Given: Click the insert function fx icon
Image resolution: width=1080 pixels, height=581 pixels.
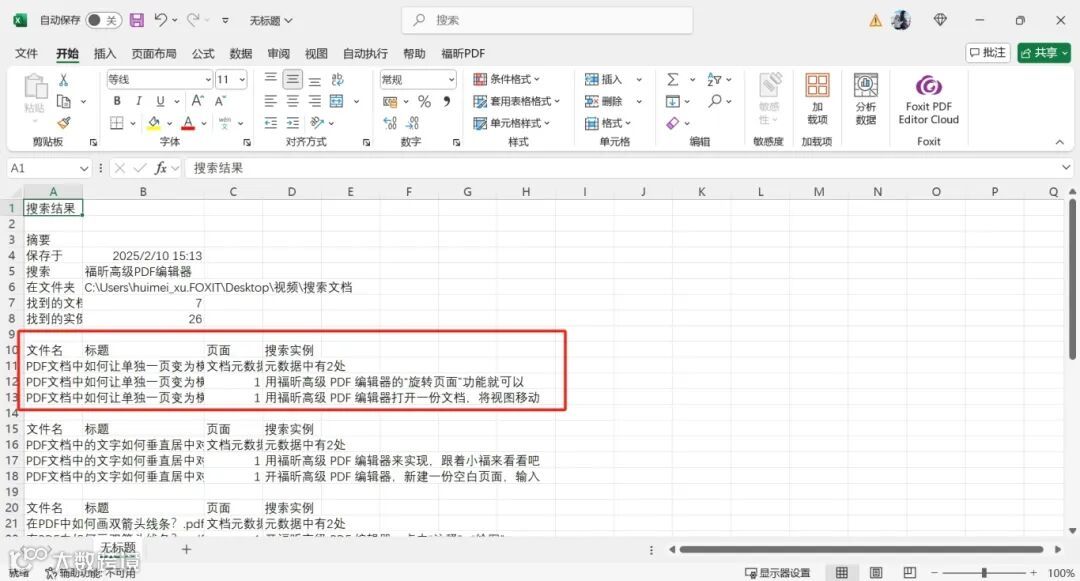Looking at the screenshot, I should 160,168.
